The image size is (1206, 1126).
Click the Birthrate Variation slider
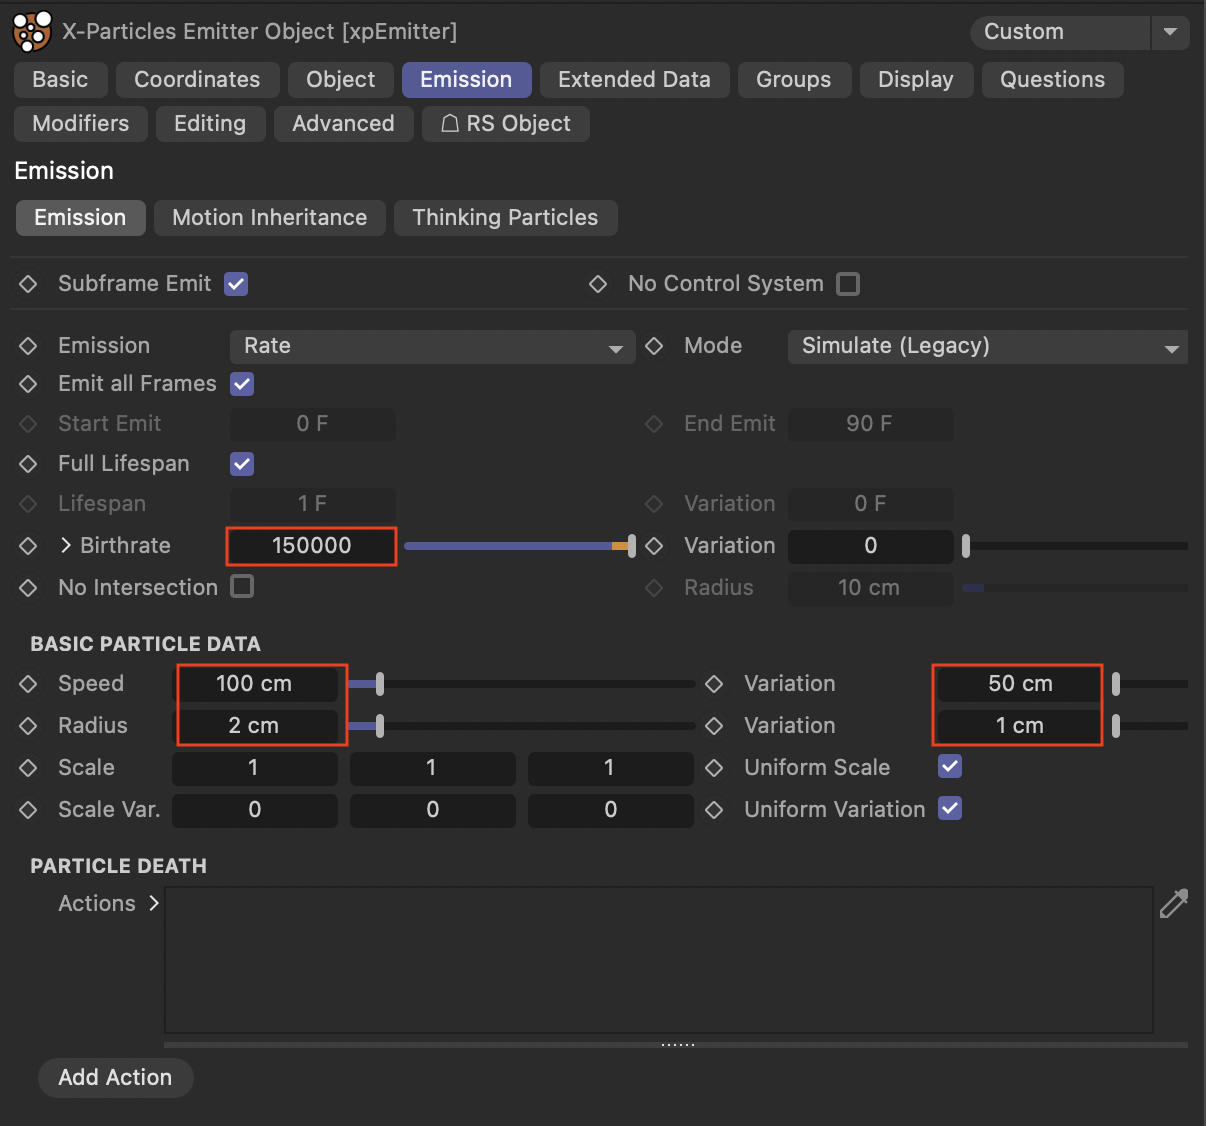click(x=1075, y=546)
